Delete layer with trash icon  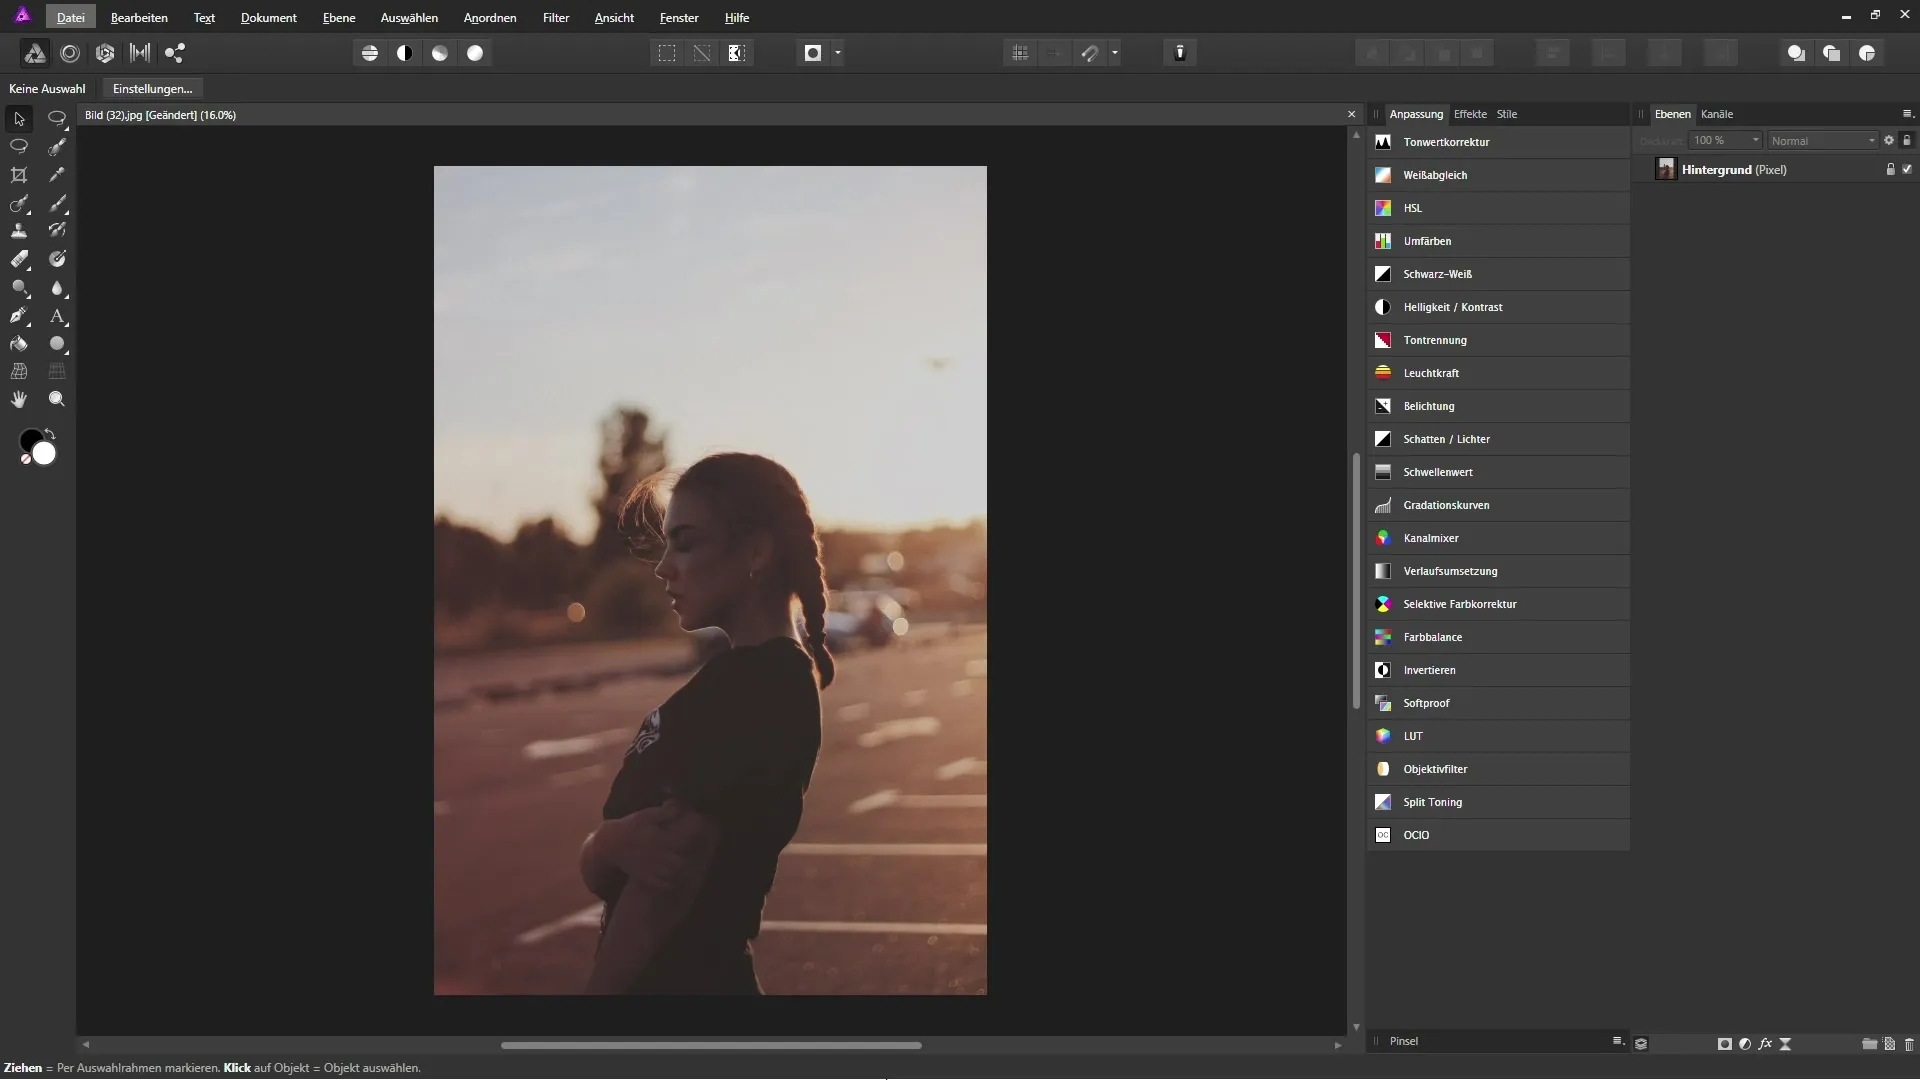(1909, 1044)
